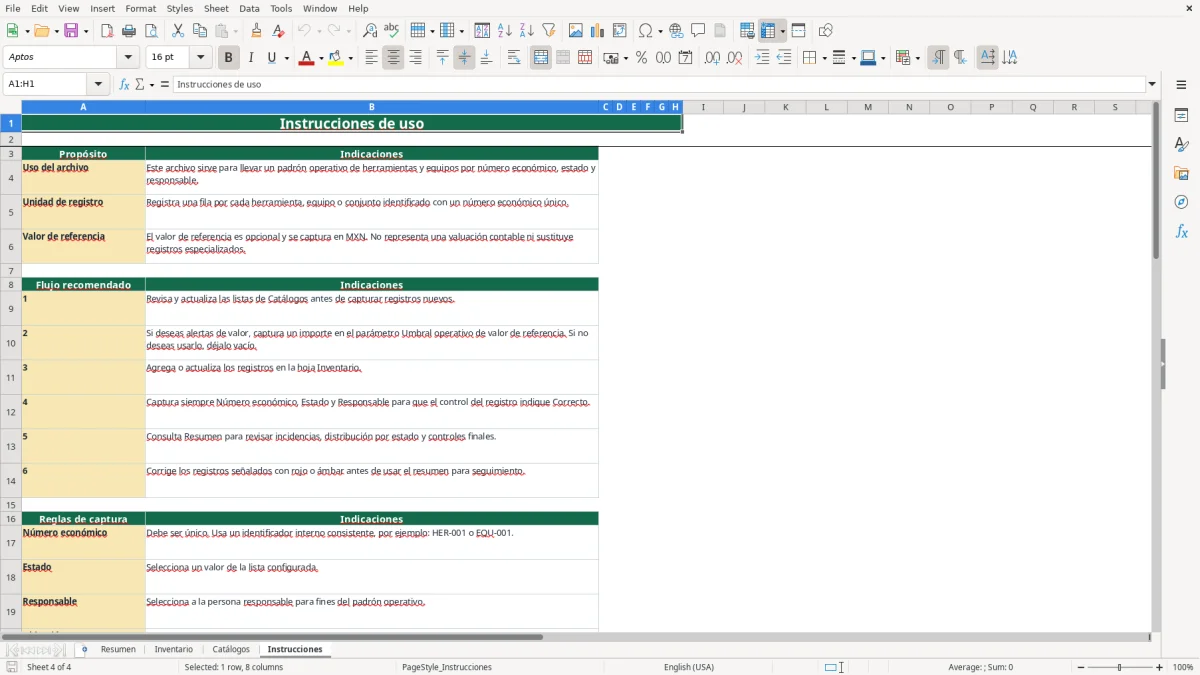Viewport: 1200px width, 675px height.
Task: Click the formula input line
Action: tap(659, 84)
